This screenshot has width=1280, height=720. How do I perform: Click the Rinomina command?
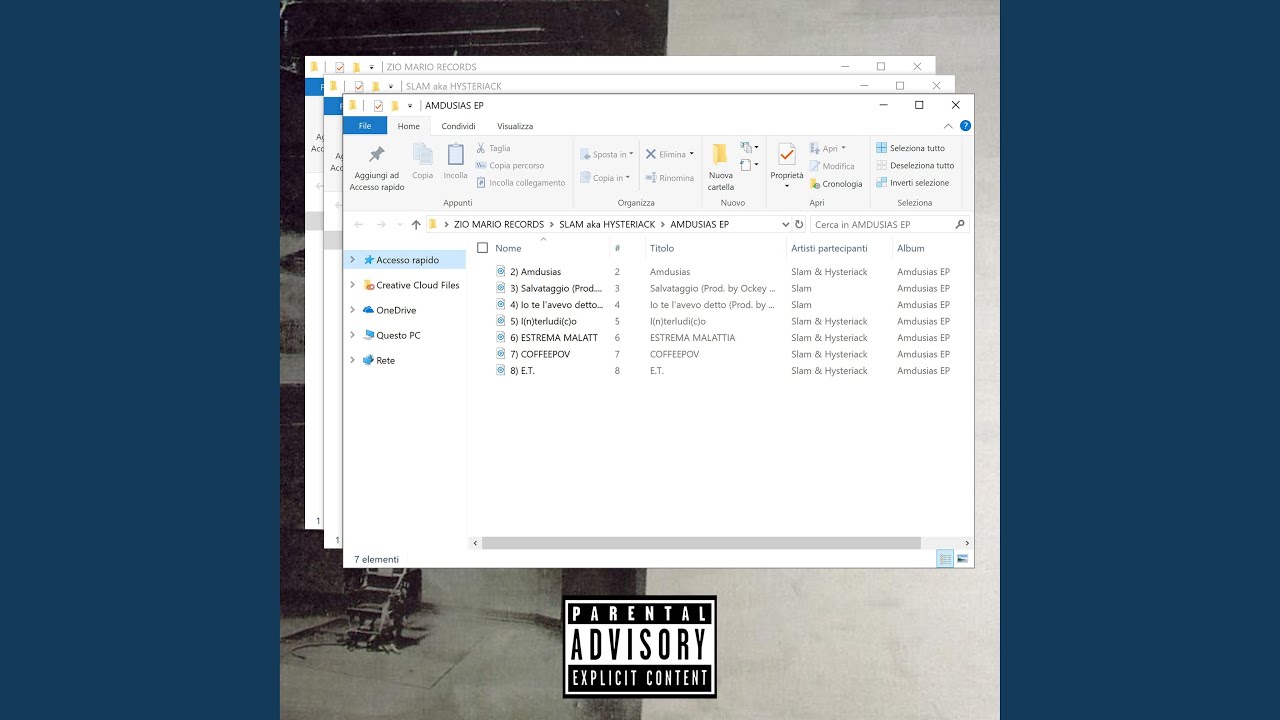669,178
